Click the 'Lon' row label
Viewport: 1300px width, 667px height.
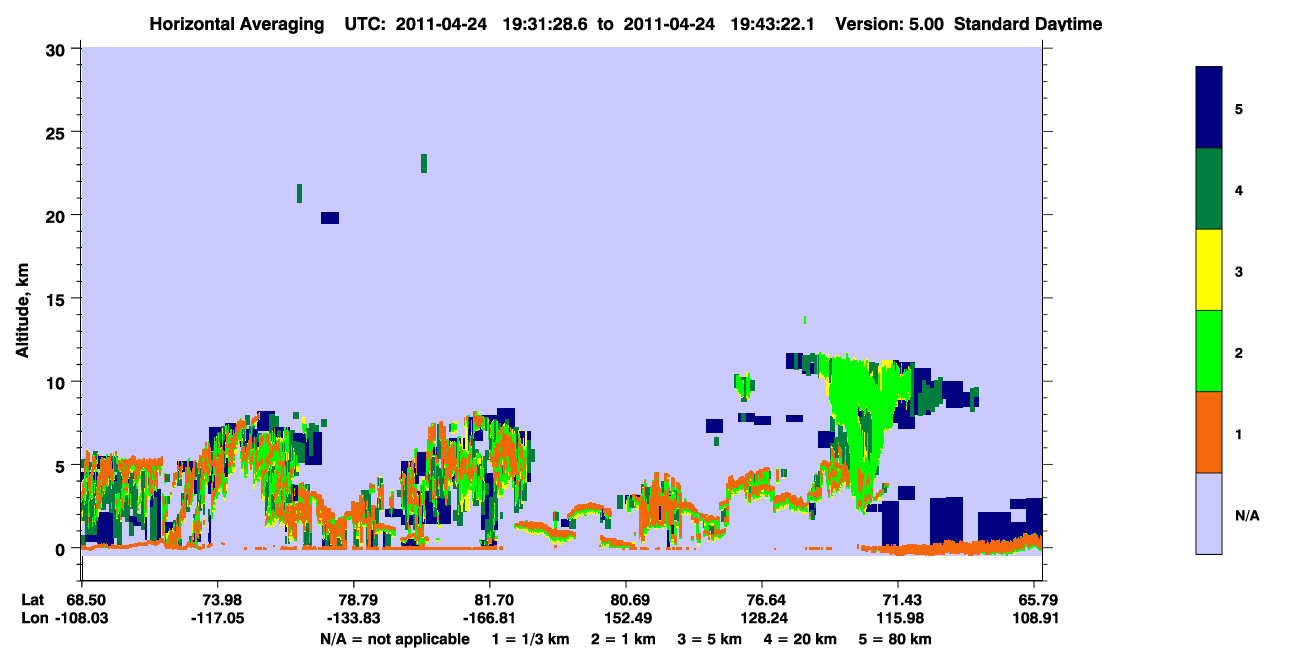33,619
